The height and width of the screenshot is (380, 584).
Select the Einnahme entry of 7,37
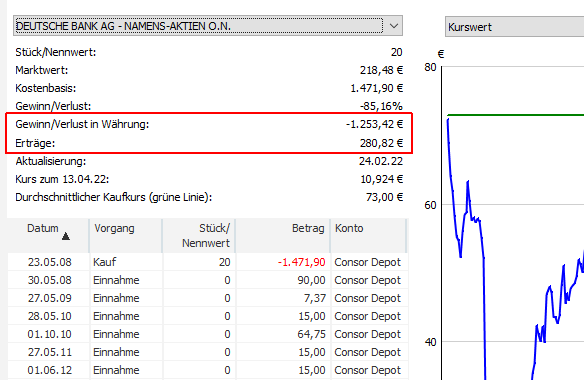pyautogui.click(x=208, y=298)
